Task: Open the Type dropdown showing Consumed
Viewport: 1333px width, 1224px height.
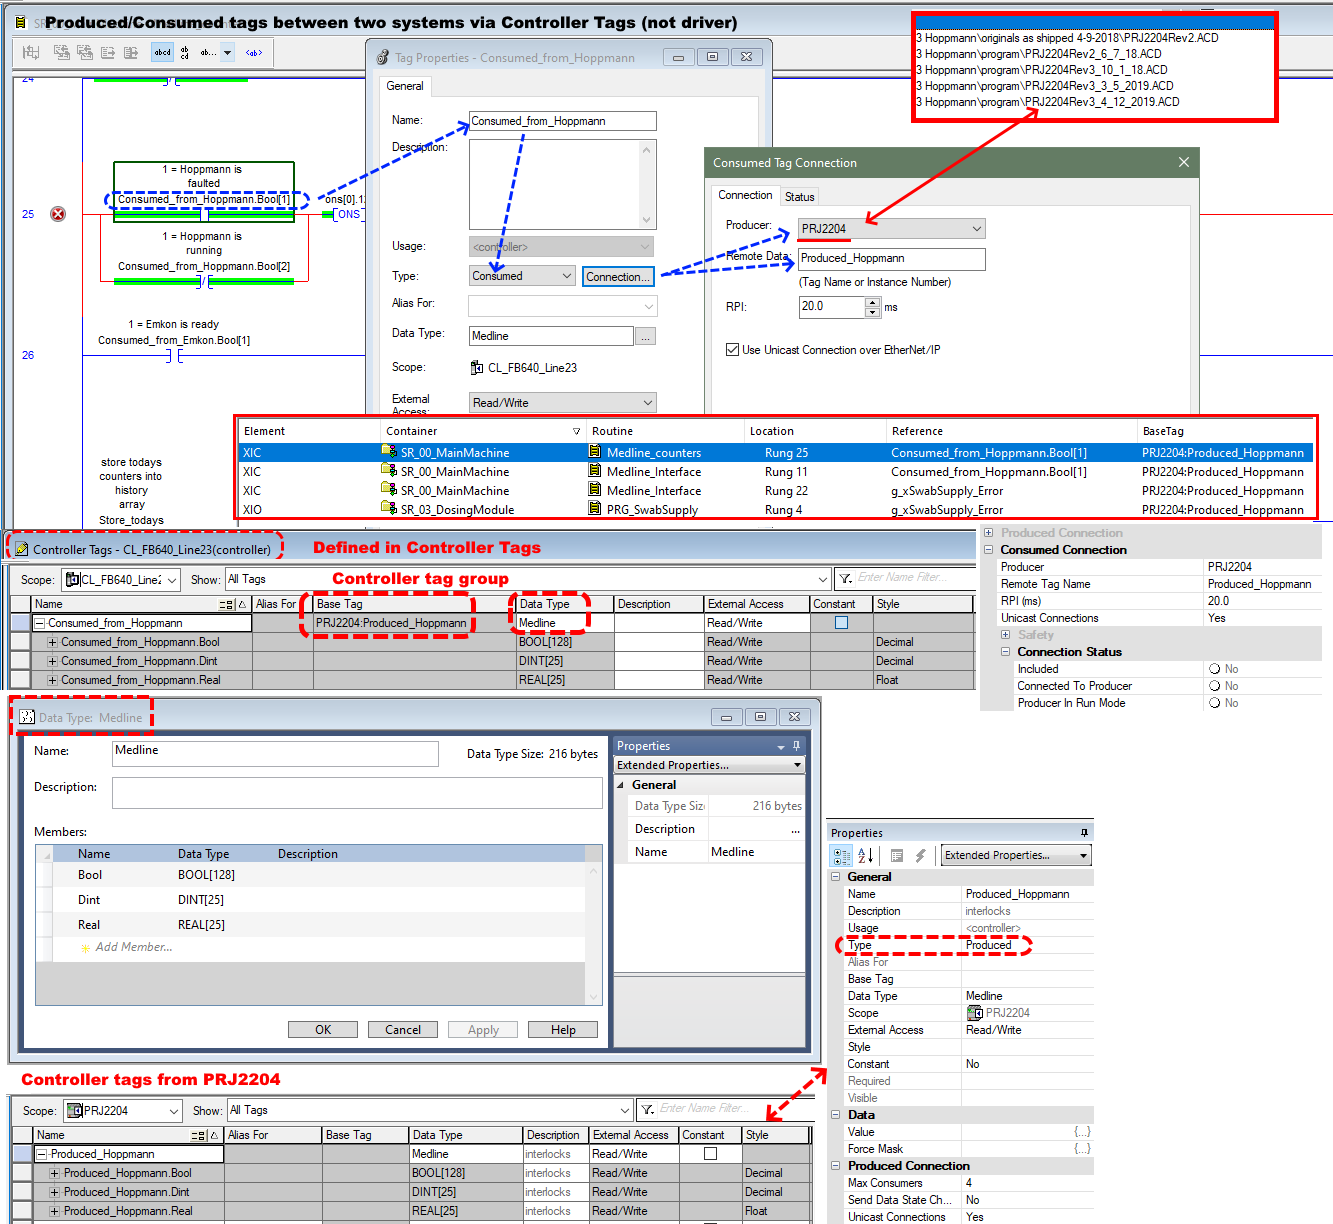Action: coord(566,276)
